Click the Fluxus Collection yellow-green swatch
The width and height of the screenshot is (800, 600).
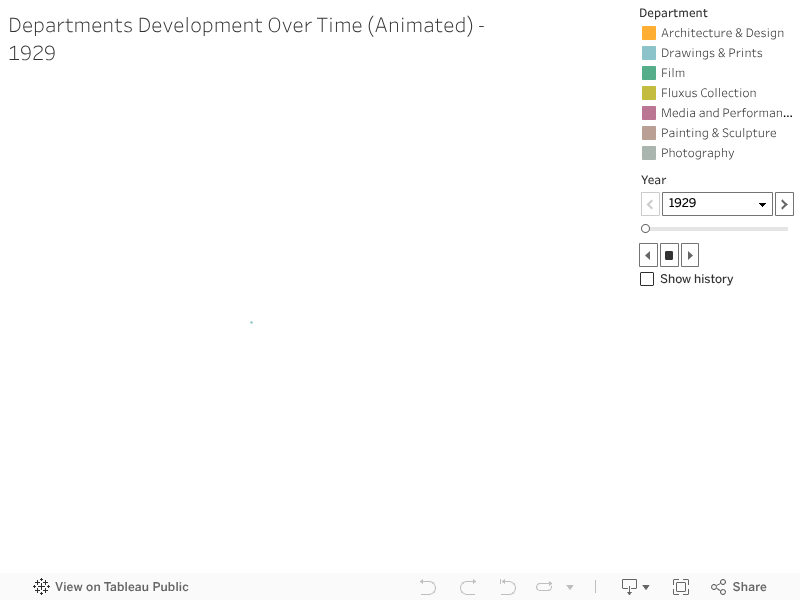click(x=648, y=93)
